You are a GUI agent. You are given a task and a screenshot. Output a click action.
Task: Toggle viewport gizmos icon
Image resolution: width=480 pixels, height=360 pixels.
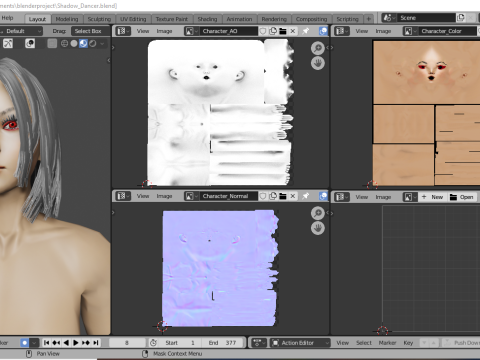coord(8,43)
